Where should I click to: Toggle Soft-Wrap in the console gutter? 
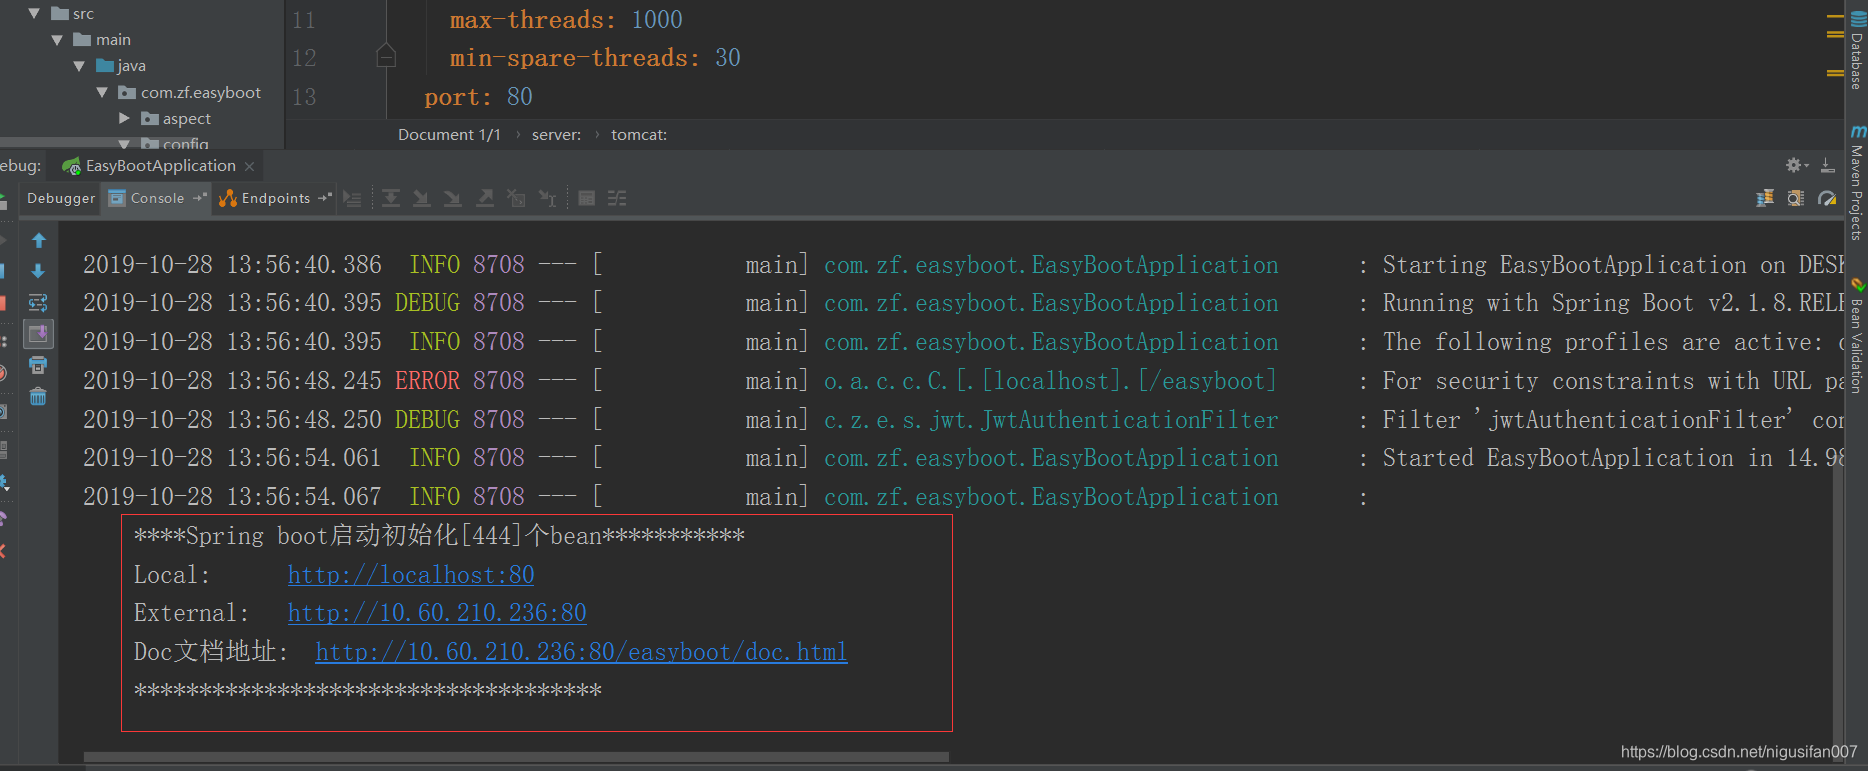tap(38, 303)
